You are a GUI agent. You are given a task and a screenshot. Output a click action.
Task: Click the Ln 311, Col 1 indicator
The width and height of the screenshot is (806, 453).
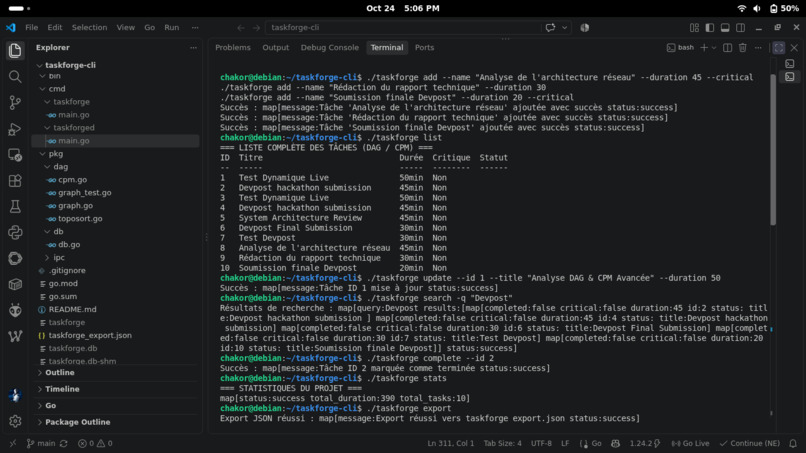451,443
